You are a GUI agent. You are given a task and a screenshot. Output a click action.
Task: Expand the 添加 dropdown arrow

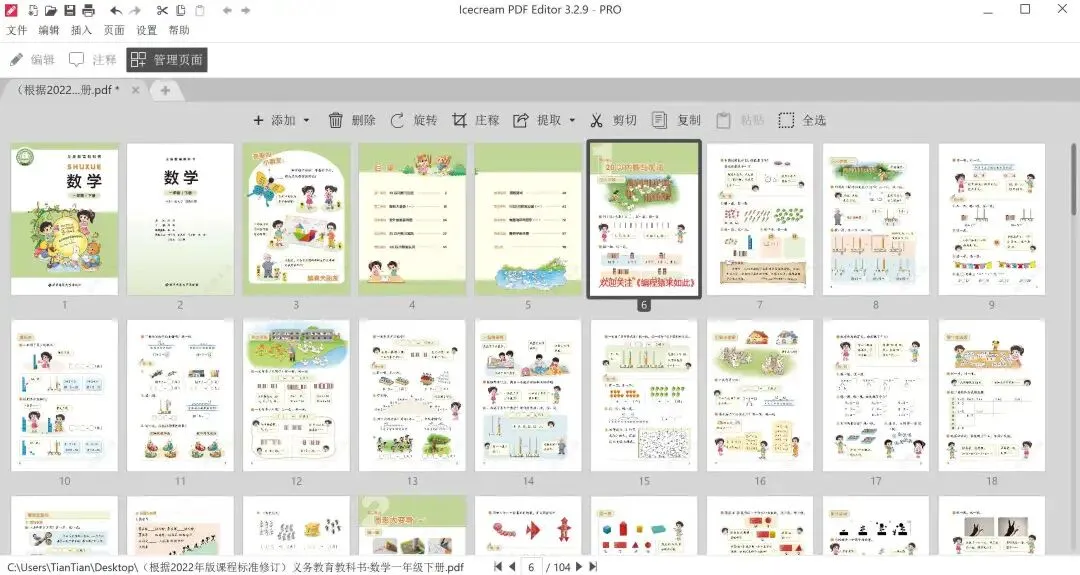[x=307, y=121]
